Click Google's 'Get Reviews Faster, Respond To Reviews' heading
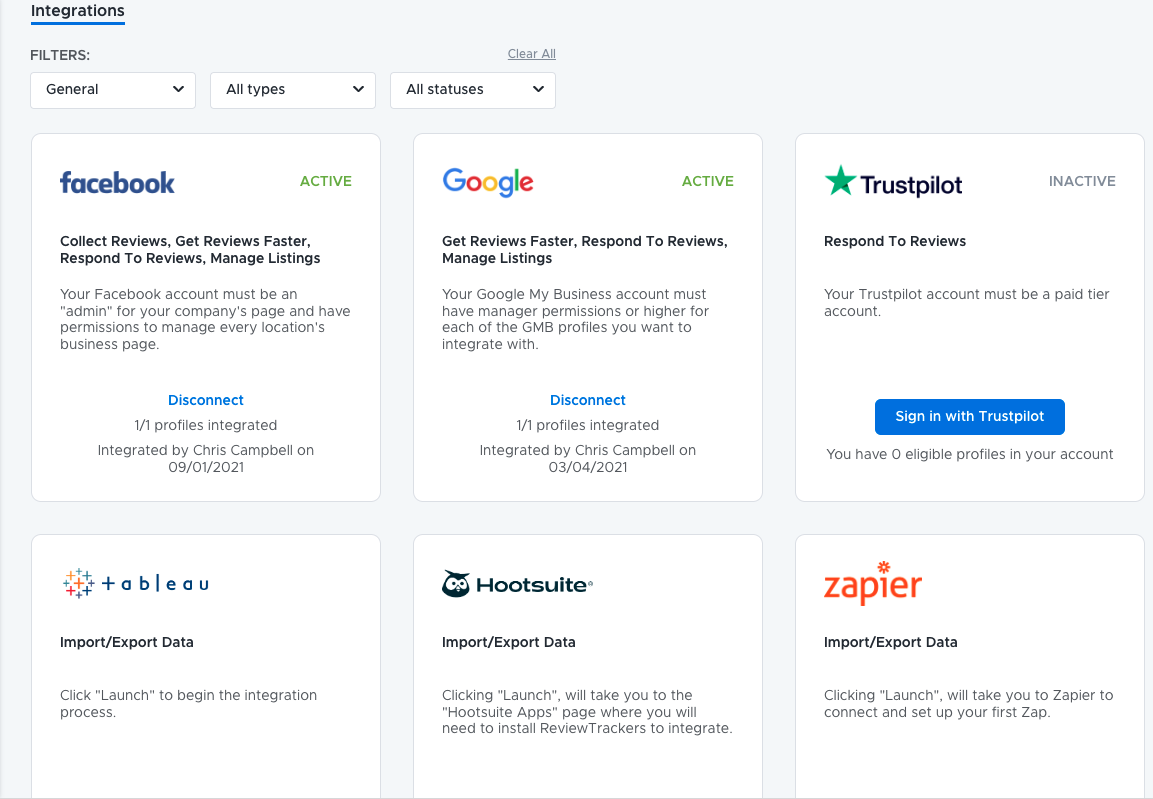Viewport: 1153px width, 799px height. point(585,250)
